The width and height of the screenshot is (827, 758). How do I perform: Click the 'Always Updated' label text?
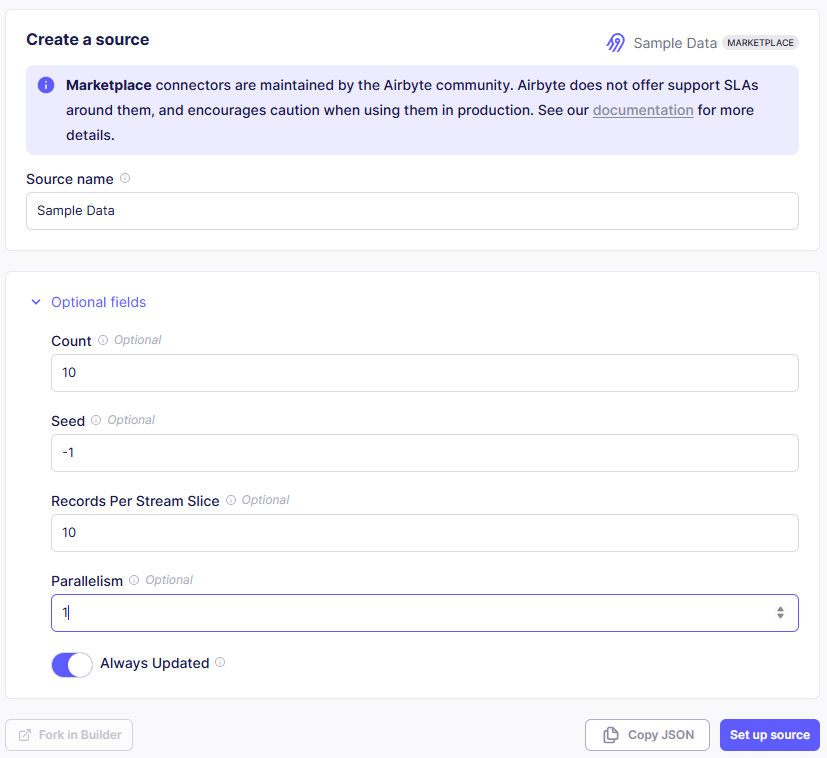pyautogui.click(x=155, y=663)
